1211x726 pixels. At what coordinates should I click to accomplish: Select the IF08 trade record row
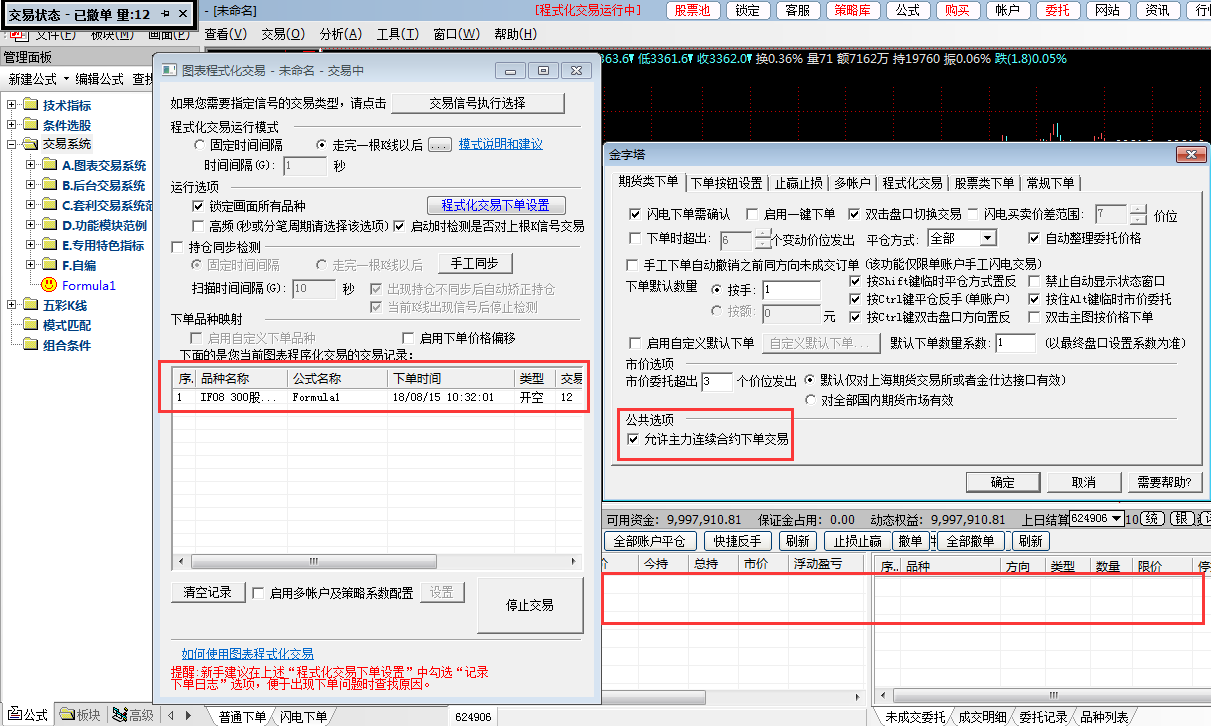[x=379, y=397]
